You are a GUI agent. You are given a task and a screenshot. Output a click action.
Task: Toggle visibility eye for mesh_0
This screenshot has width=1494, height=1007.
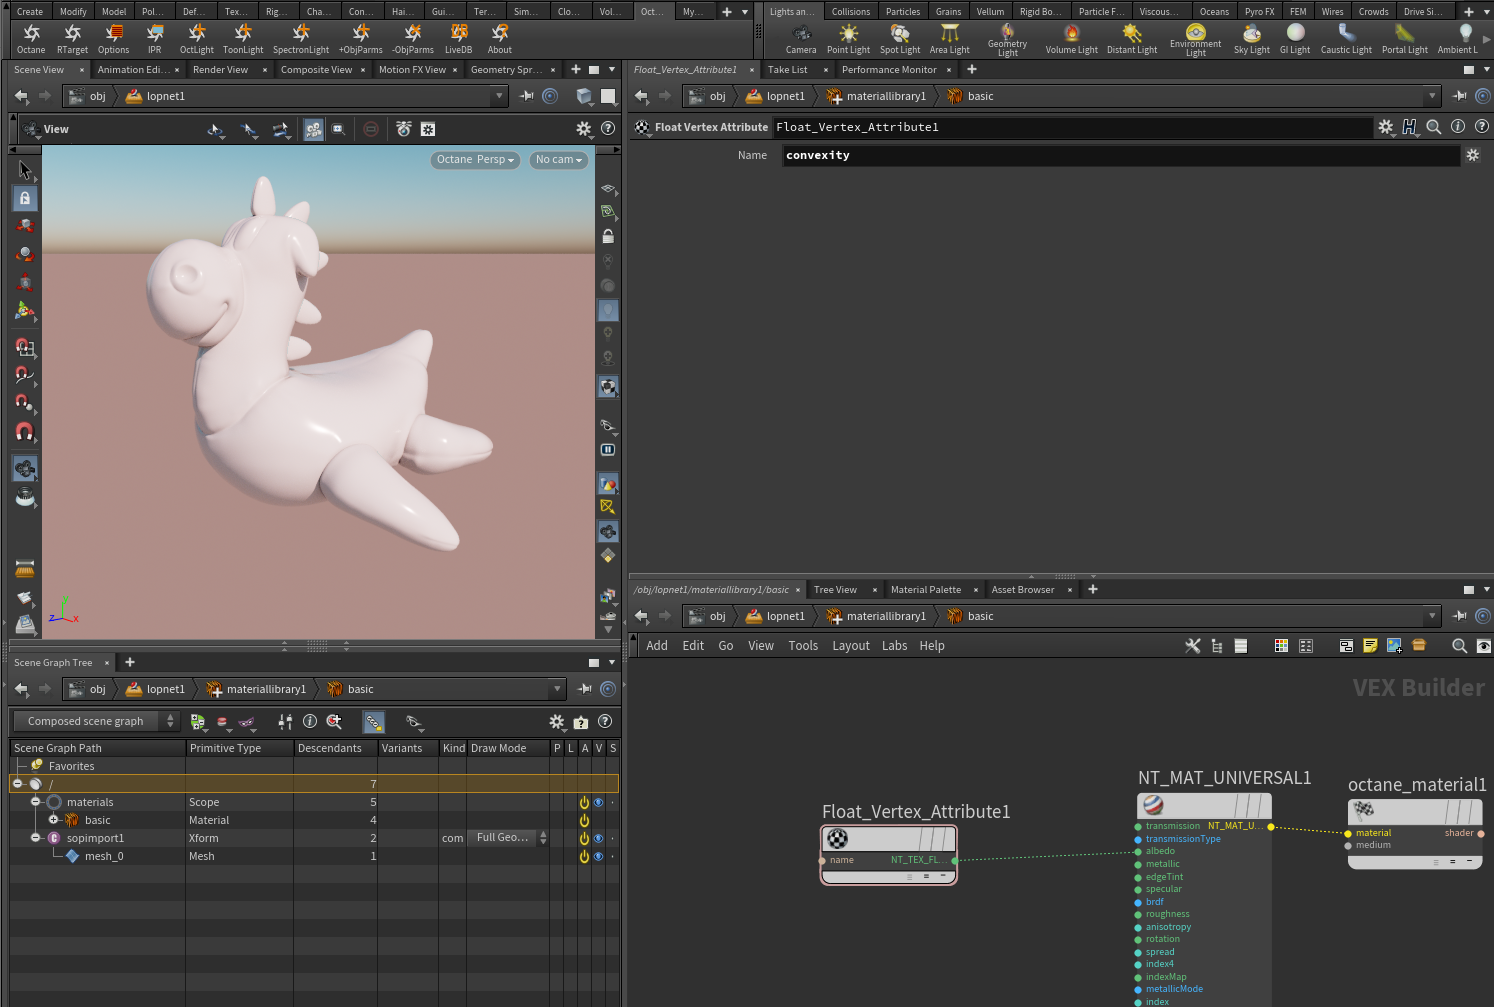[x=599, y=856]
